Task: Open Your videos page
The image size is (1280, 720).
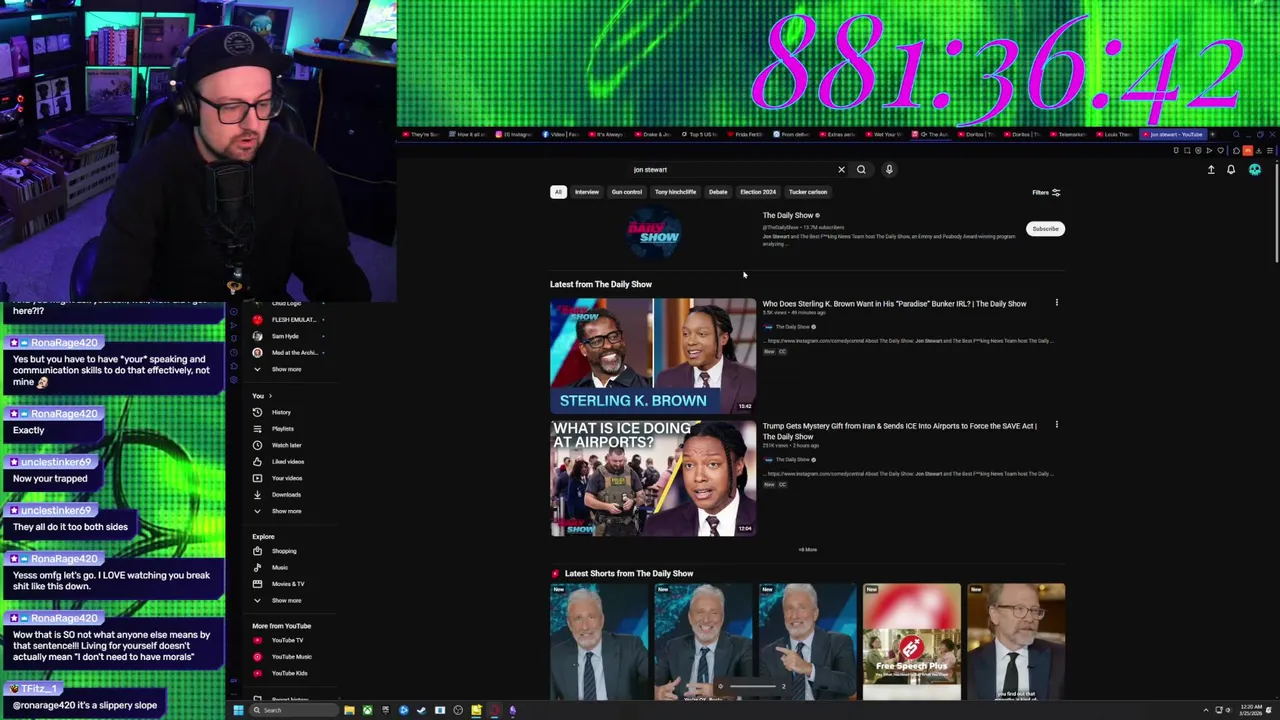Action: [286, 478]
